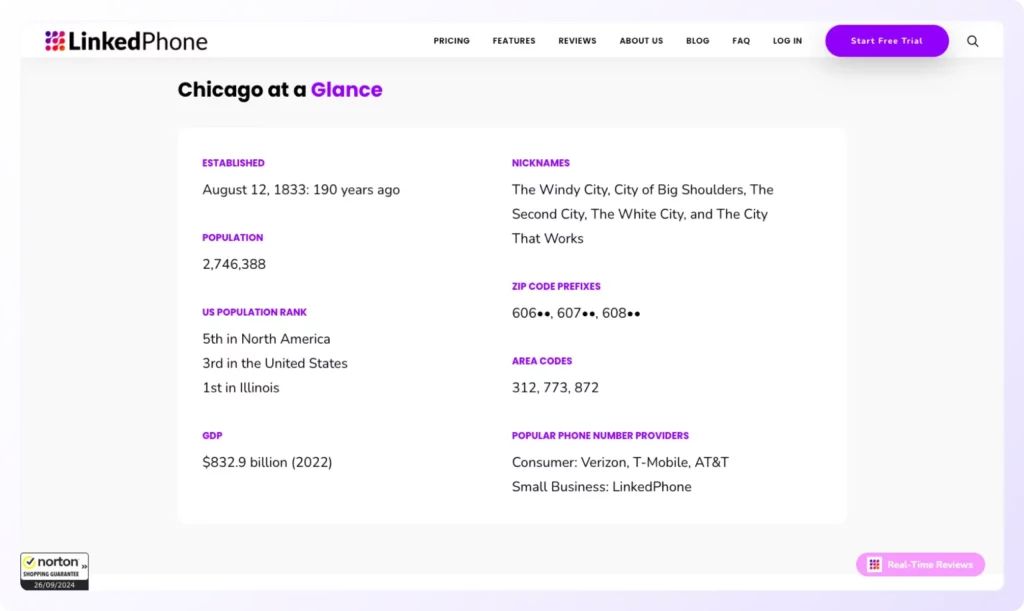Click the area codes 312, 773, 872
The image size is (1024, 611).
[x=555, y=388]
